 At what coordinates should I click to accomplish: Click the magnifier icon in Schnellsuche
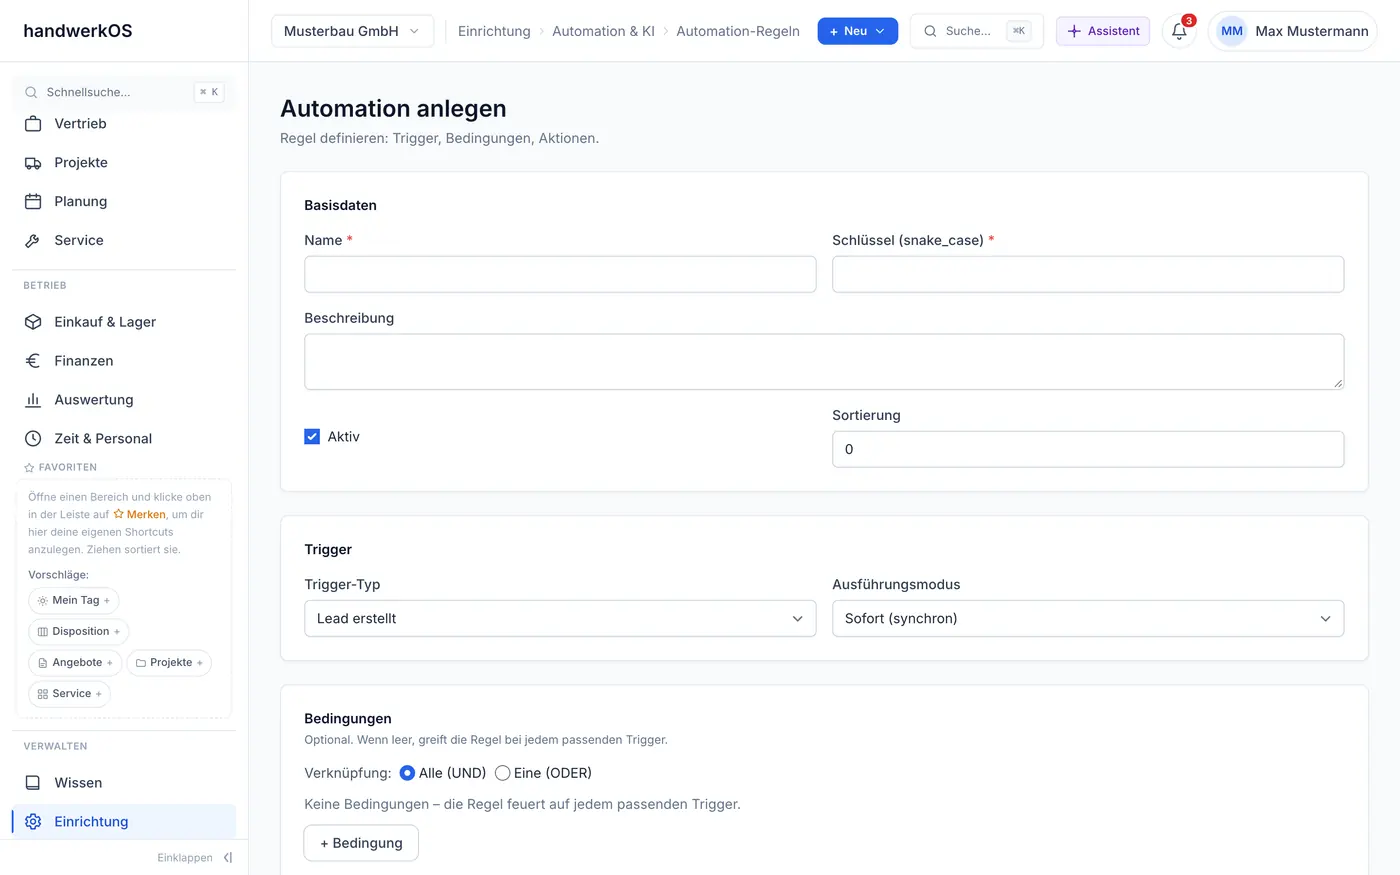tap(31, 92)
